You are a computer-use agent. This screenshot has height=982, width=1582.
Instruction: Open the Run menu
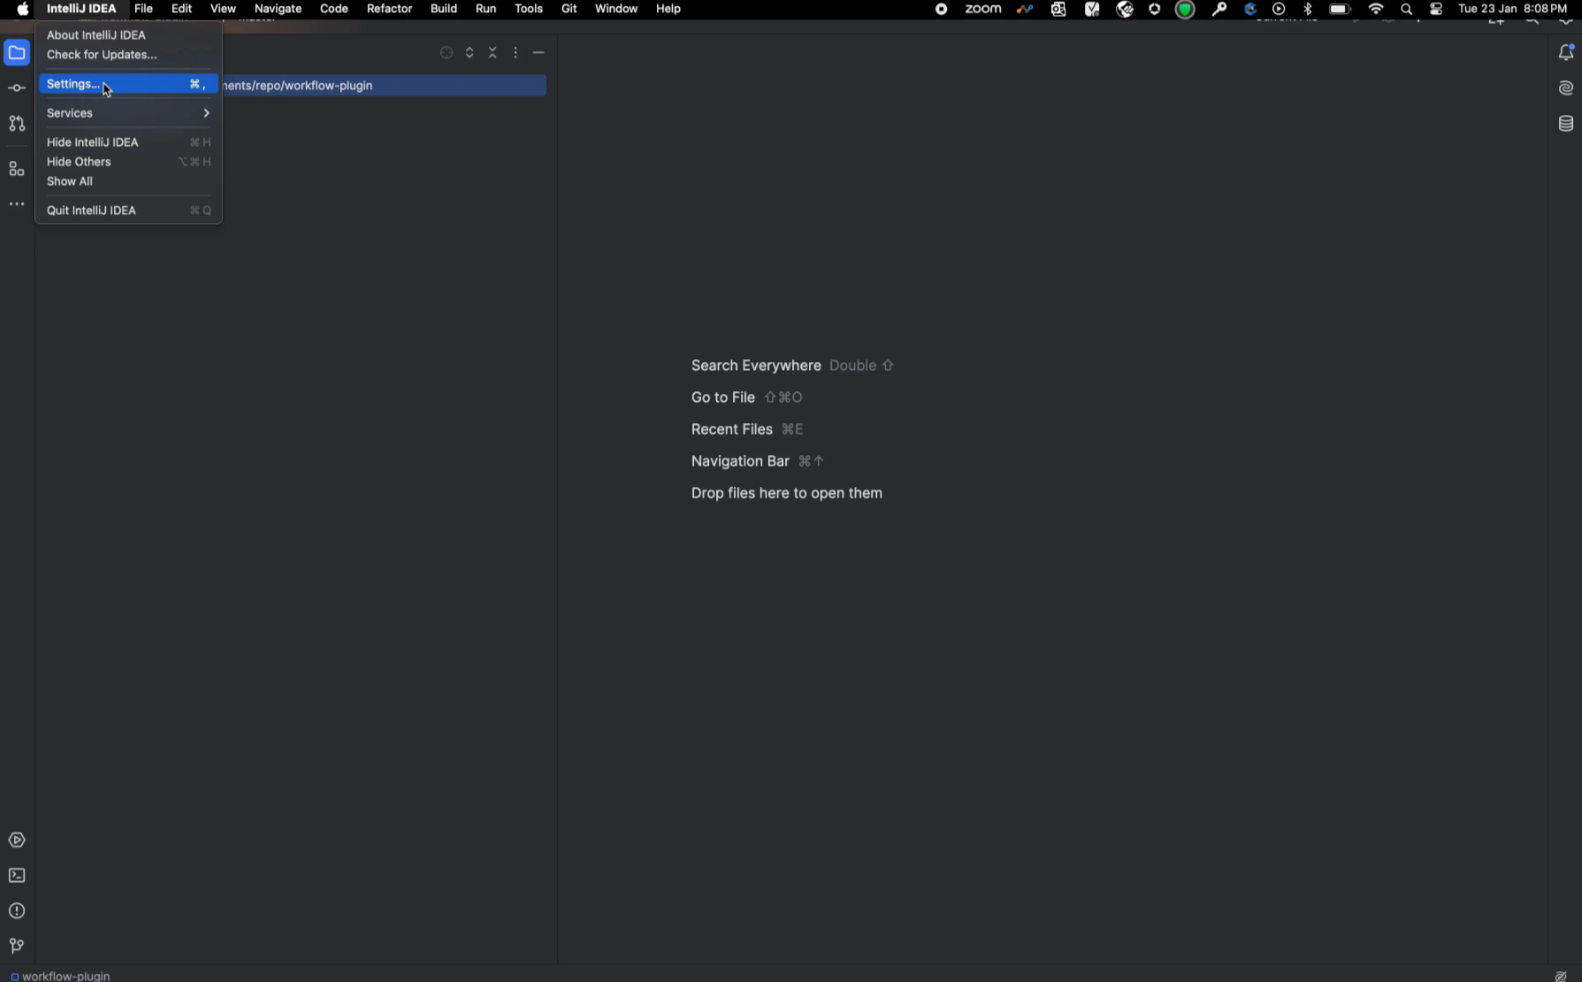[486, 9]
